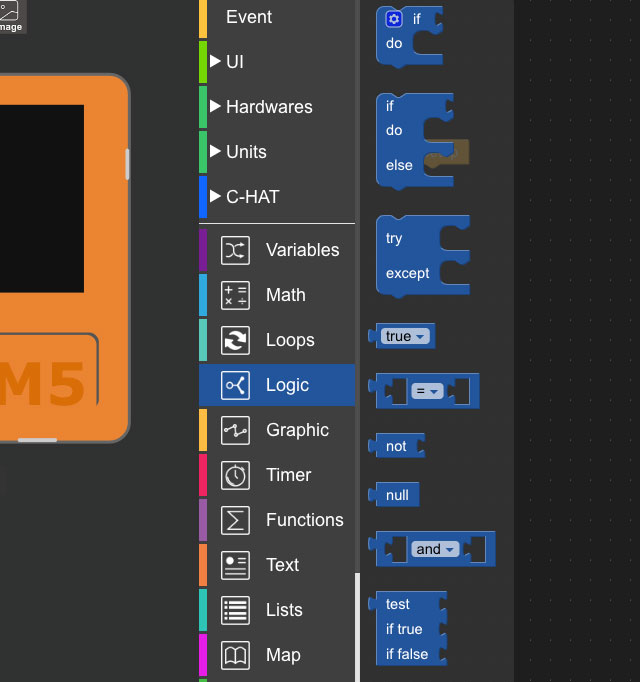
Task: Select the Logic category
Action: coord(287,385)
